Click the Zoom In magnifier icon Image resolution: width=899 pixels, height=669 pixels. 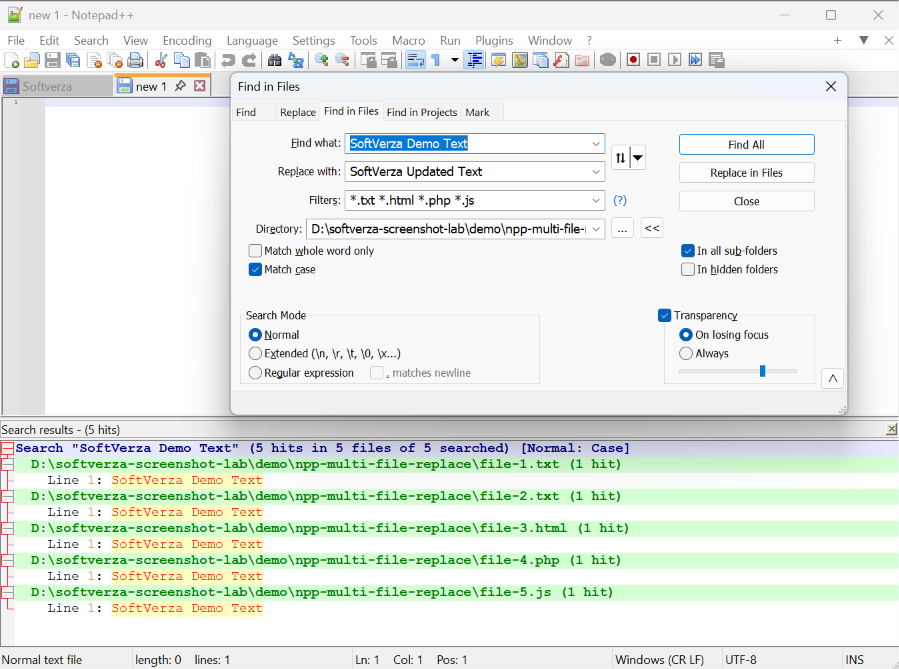point(321,60)
